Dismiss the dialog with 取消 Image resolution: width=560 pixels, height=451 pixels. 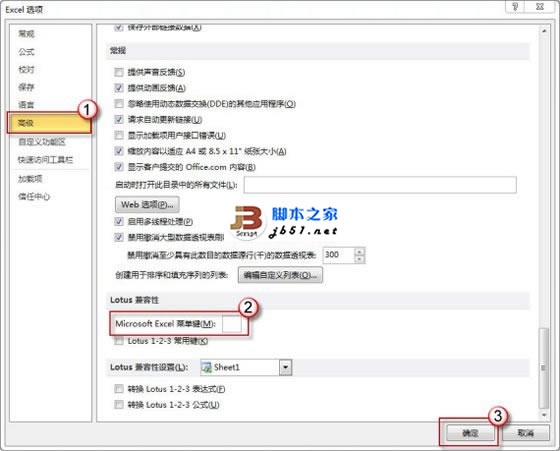pos(526,433)
